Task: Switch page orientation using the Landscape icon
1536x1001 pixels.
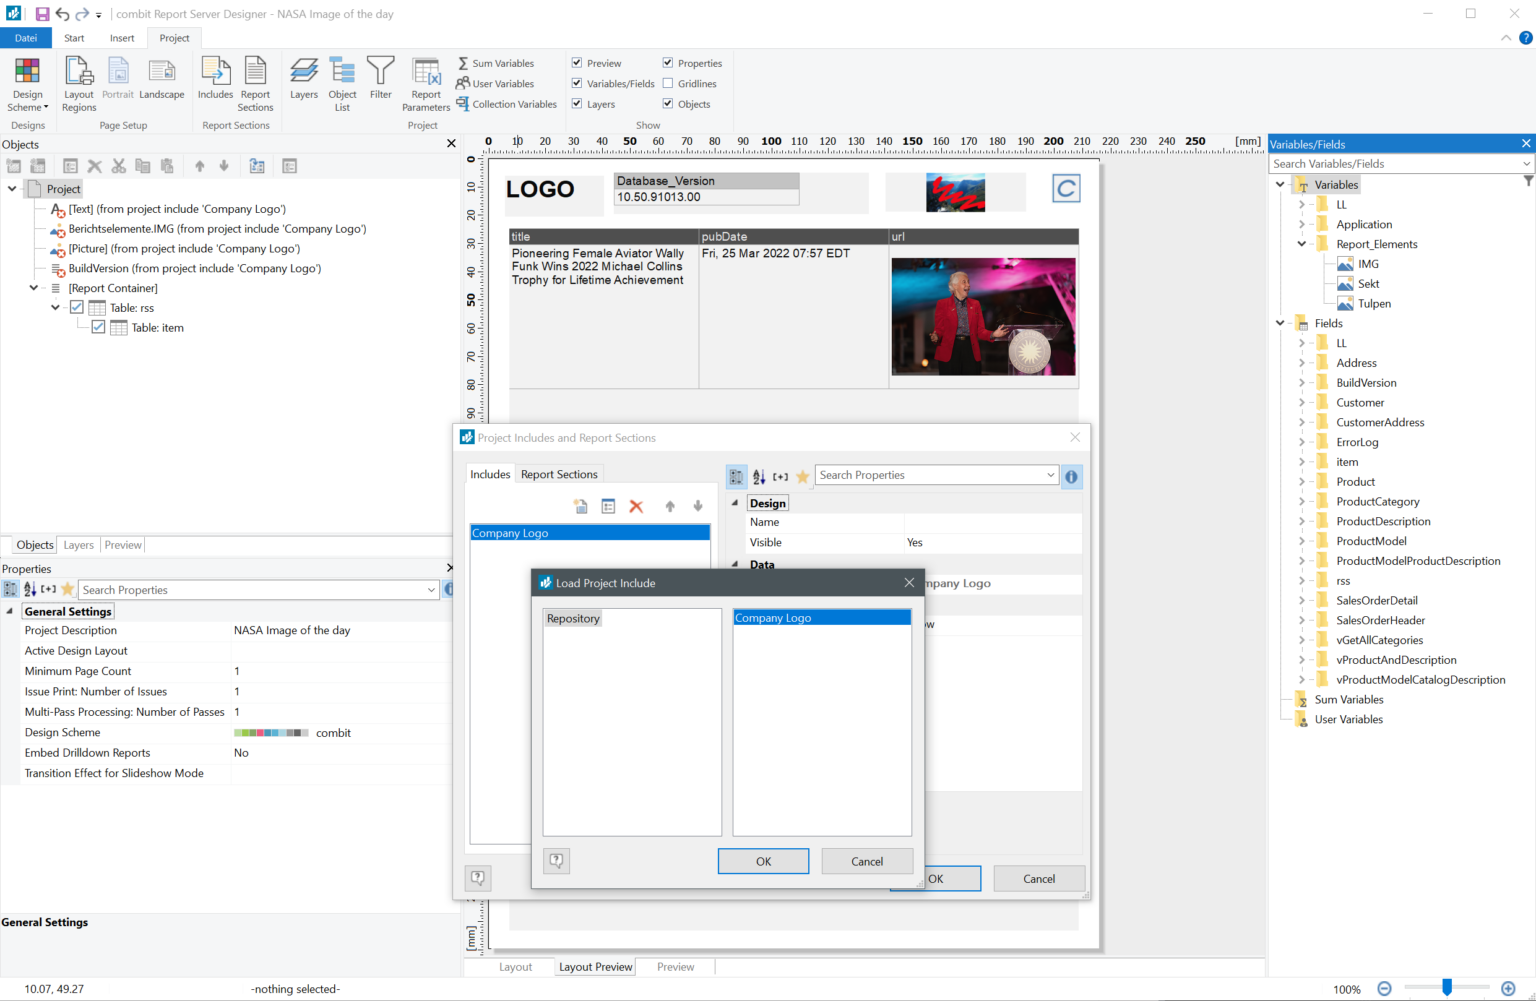Action: click(x=162, y=83)
